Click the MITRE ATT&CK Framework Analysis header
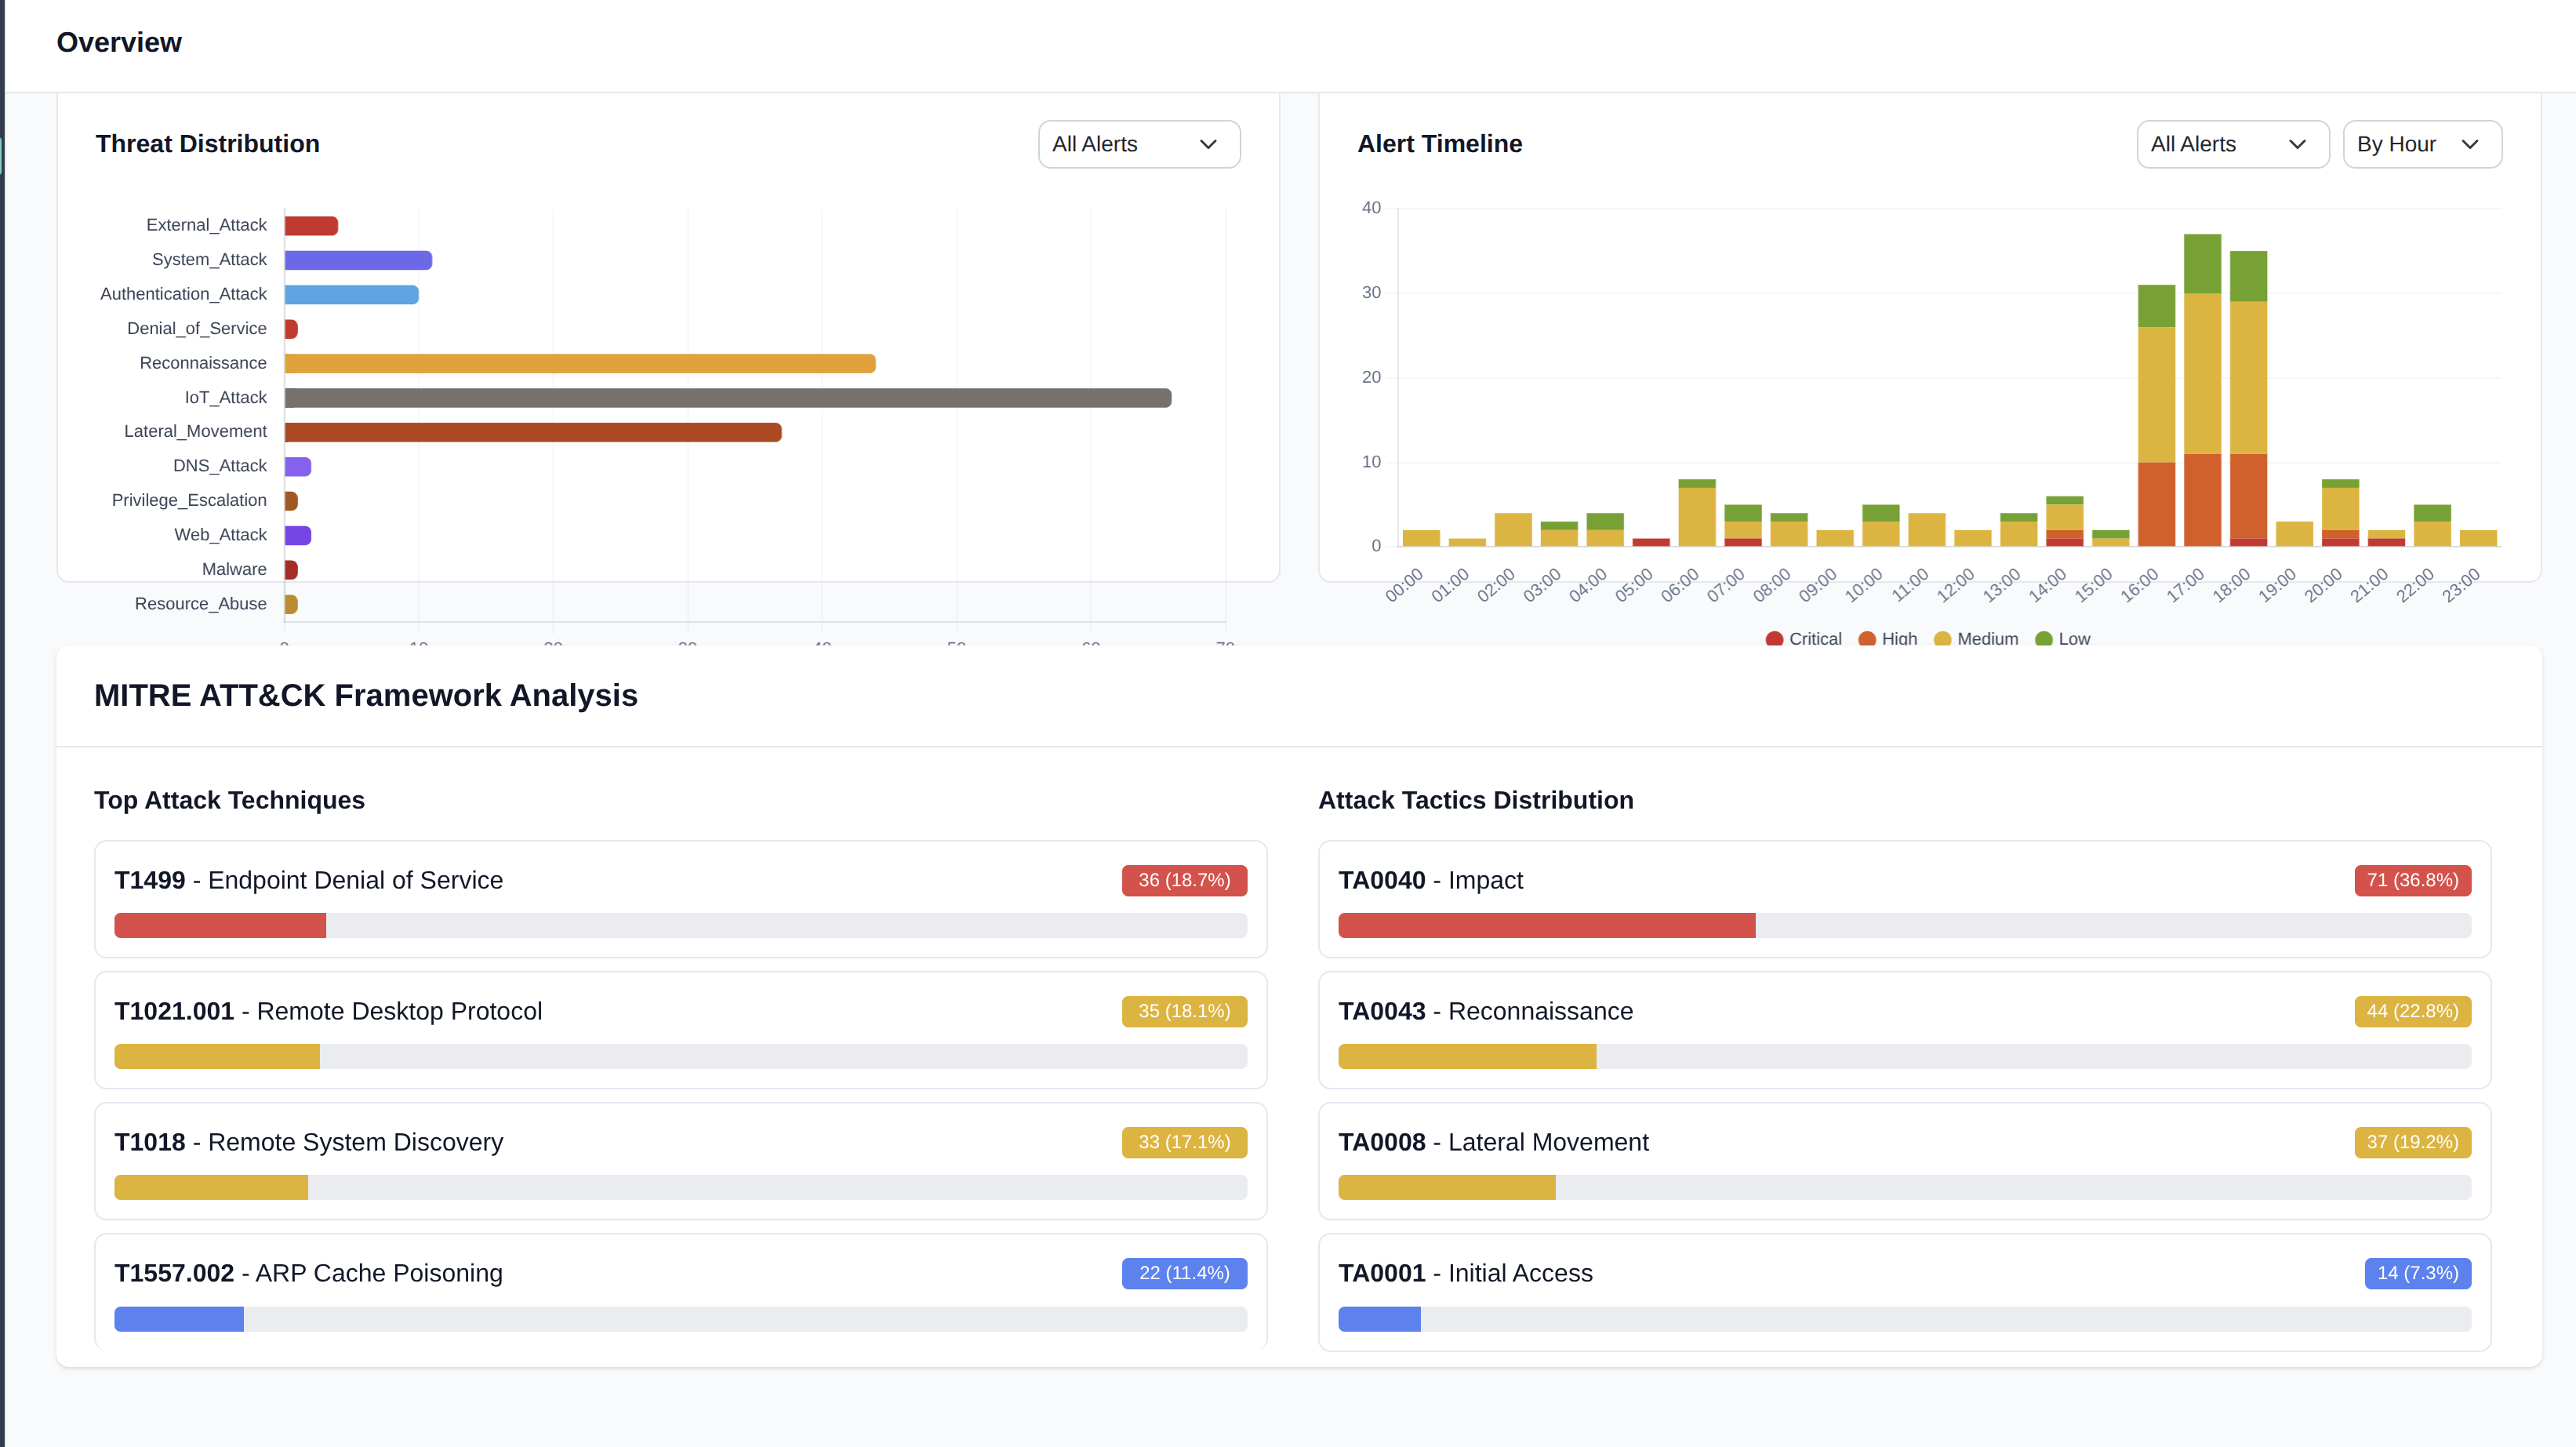Screen dimensions: 2576x1447 pyautogui.click(x=366, y=695)
